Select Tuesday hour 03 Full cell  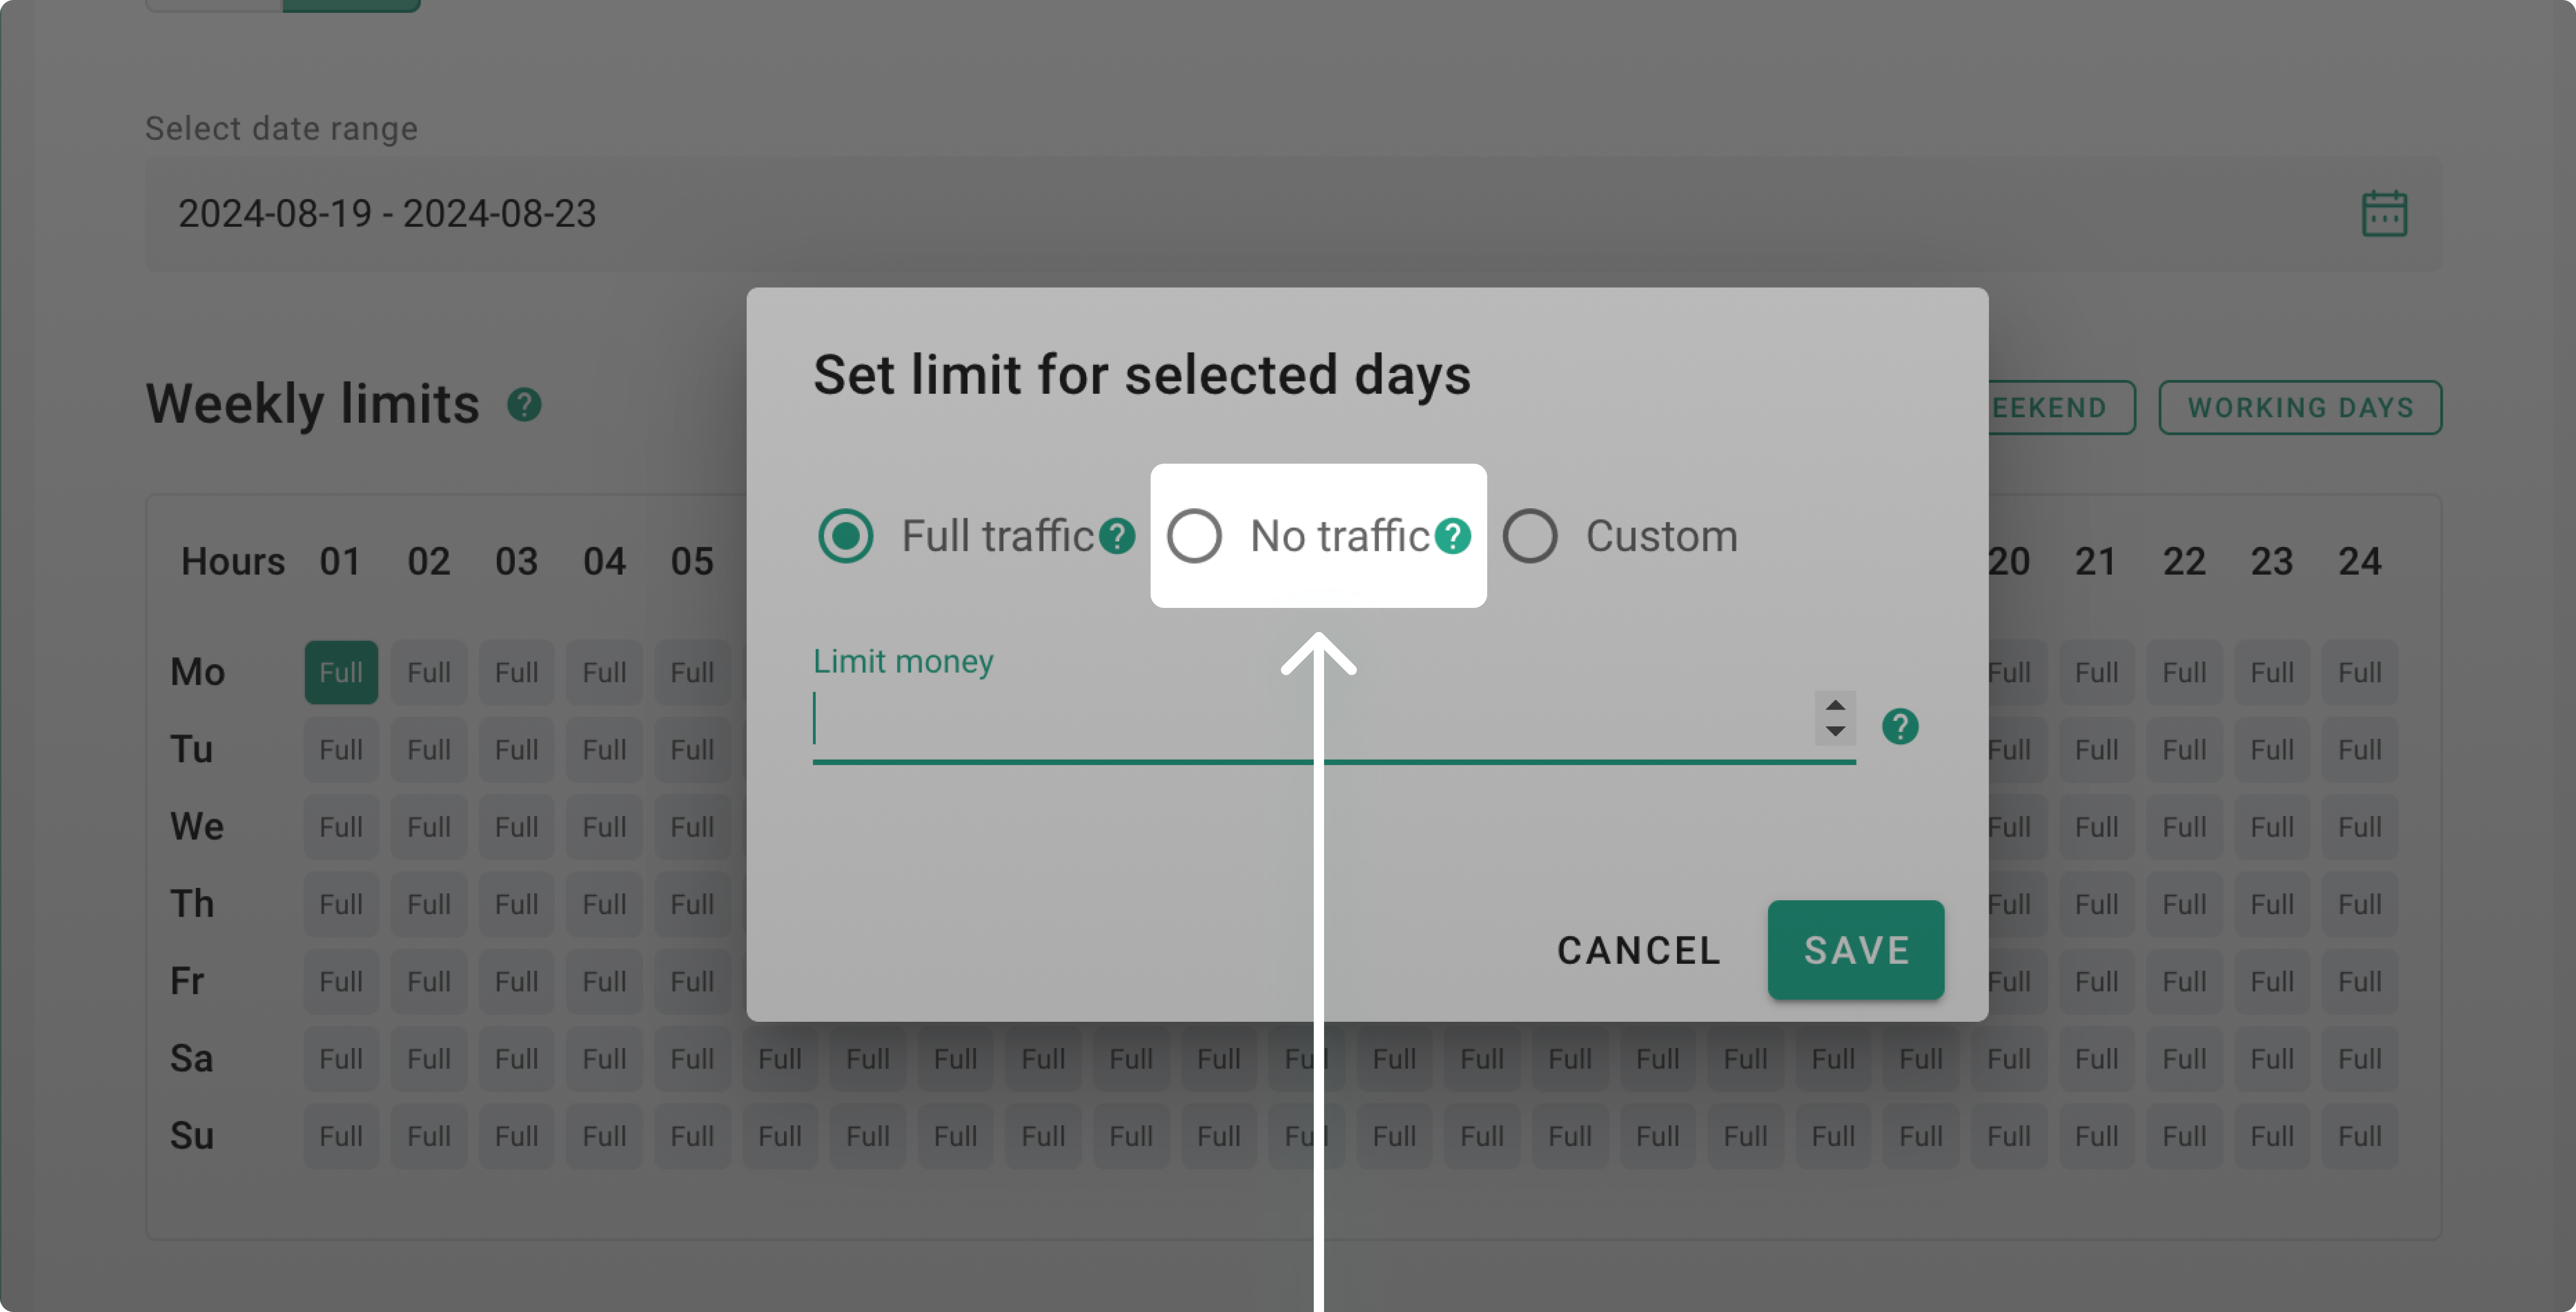(x=516, y=750)
